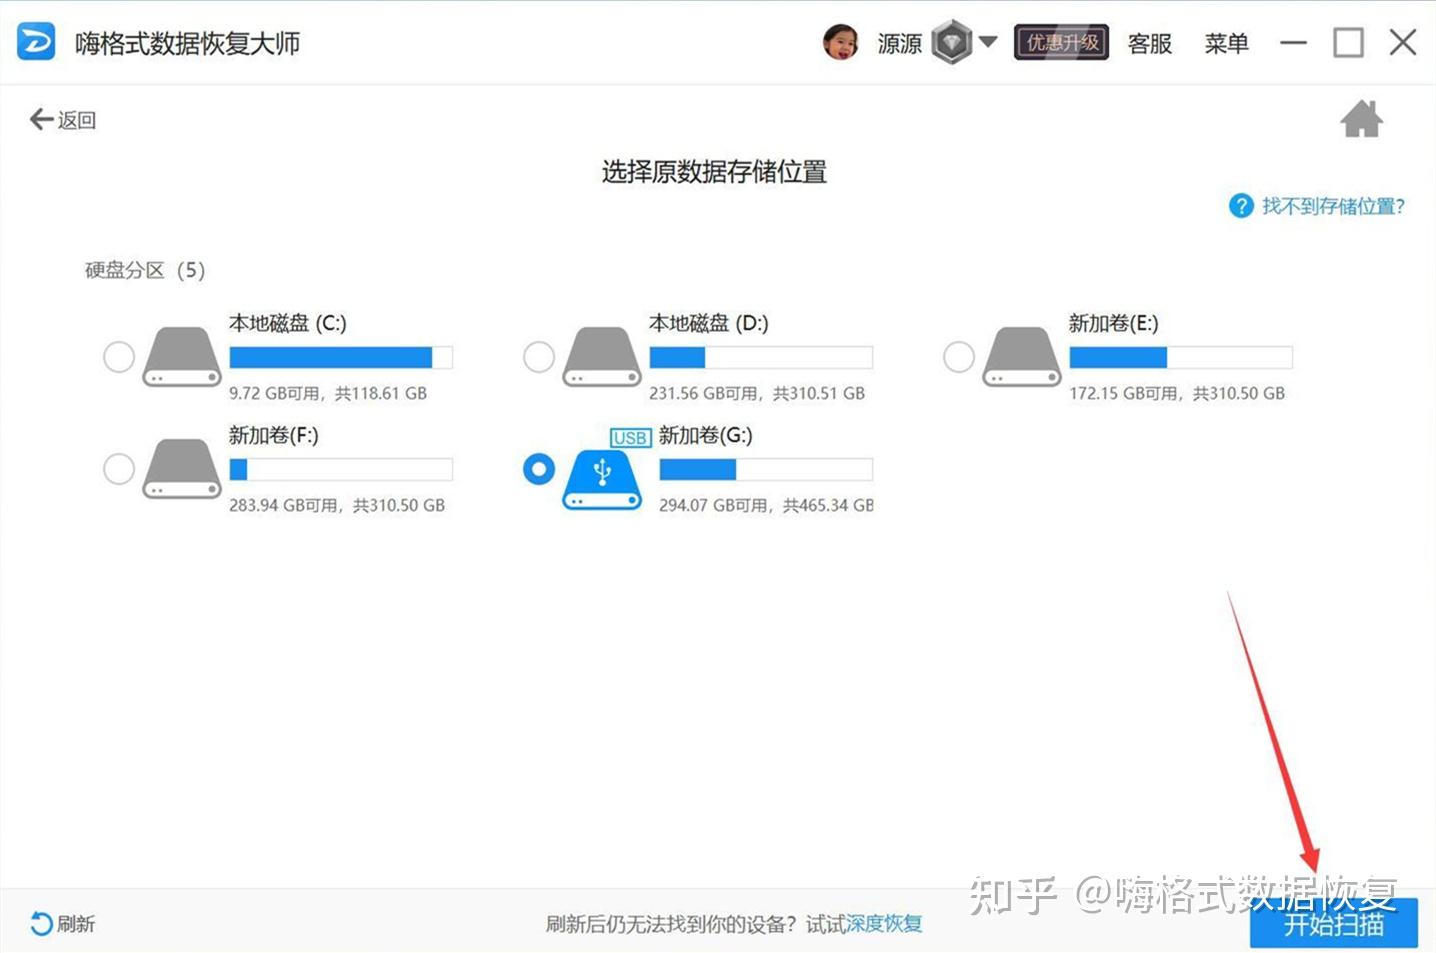Refresh drive list with 刷新 icon
The width and height of the screenshot is (1436, 953).
click(40, 924)
